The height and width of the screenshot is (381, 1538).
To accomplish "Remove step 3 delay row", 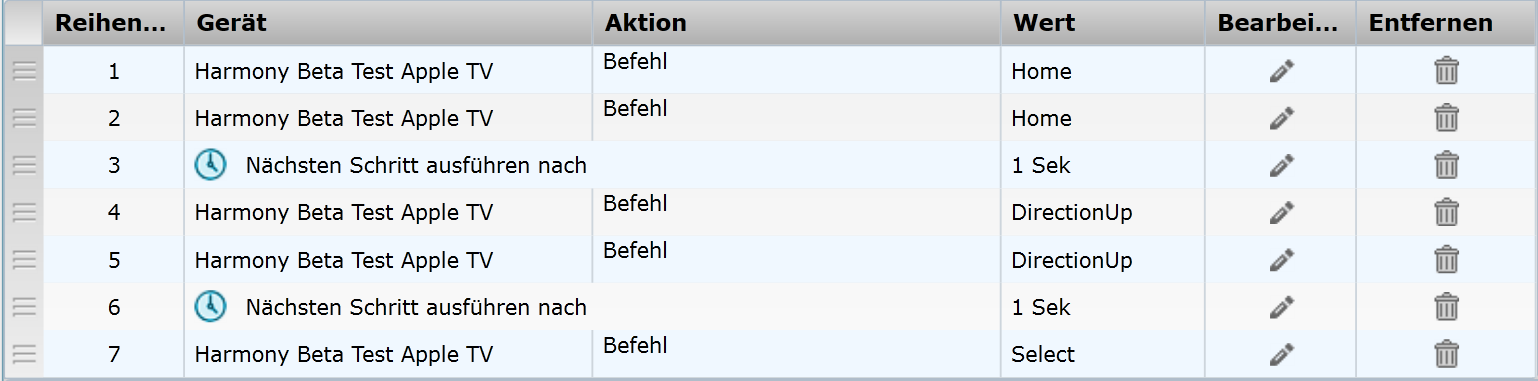I will (1446, 165).
